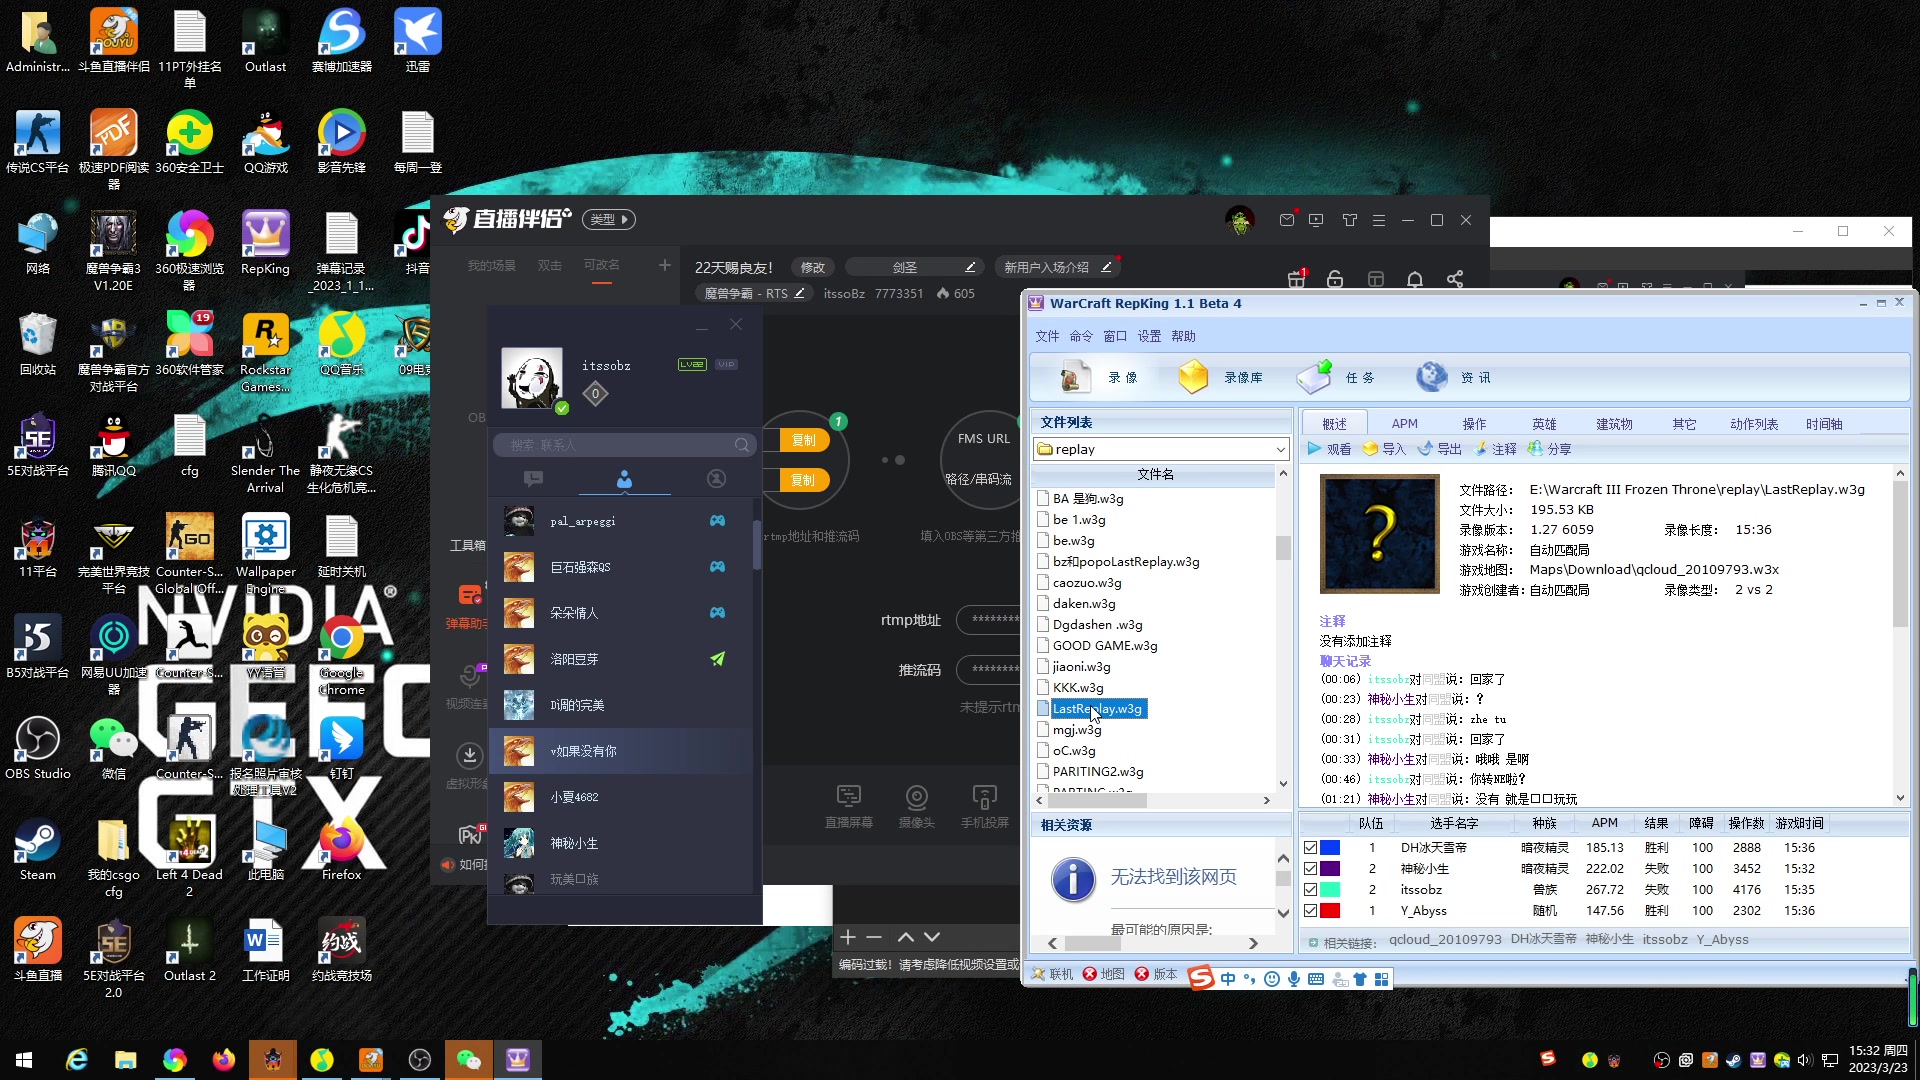The height and width of the screenshot is (1080, 1920).
Task: Open the 设置 menu in RepKing
Action: pos(1149,336)
